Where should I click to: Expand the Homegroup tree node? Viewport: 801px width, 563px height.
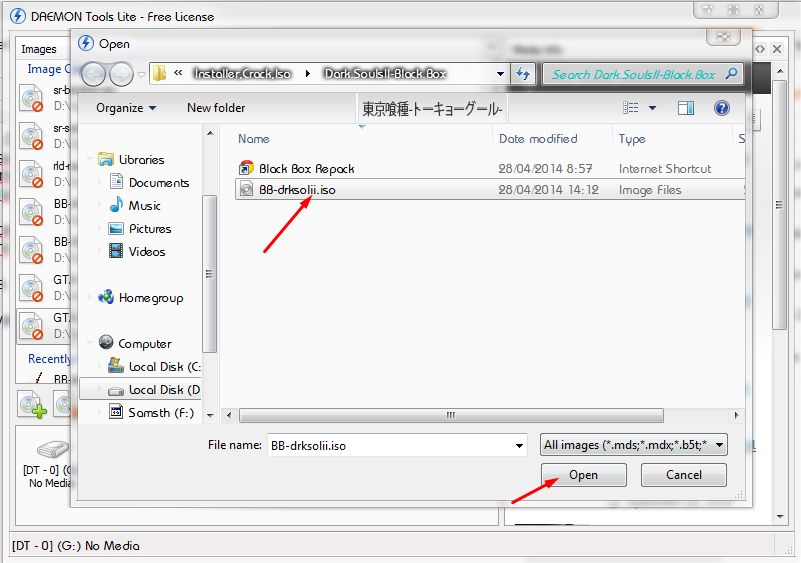tap(90, 297)
